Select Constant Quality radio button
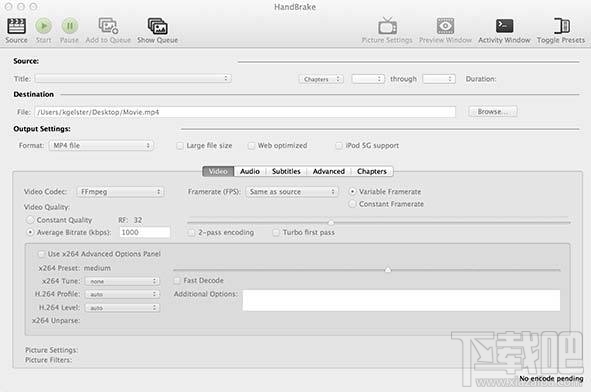 (x=30, y=220)
